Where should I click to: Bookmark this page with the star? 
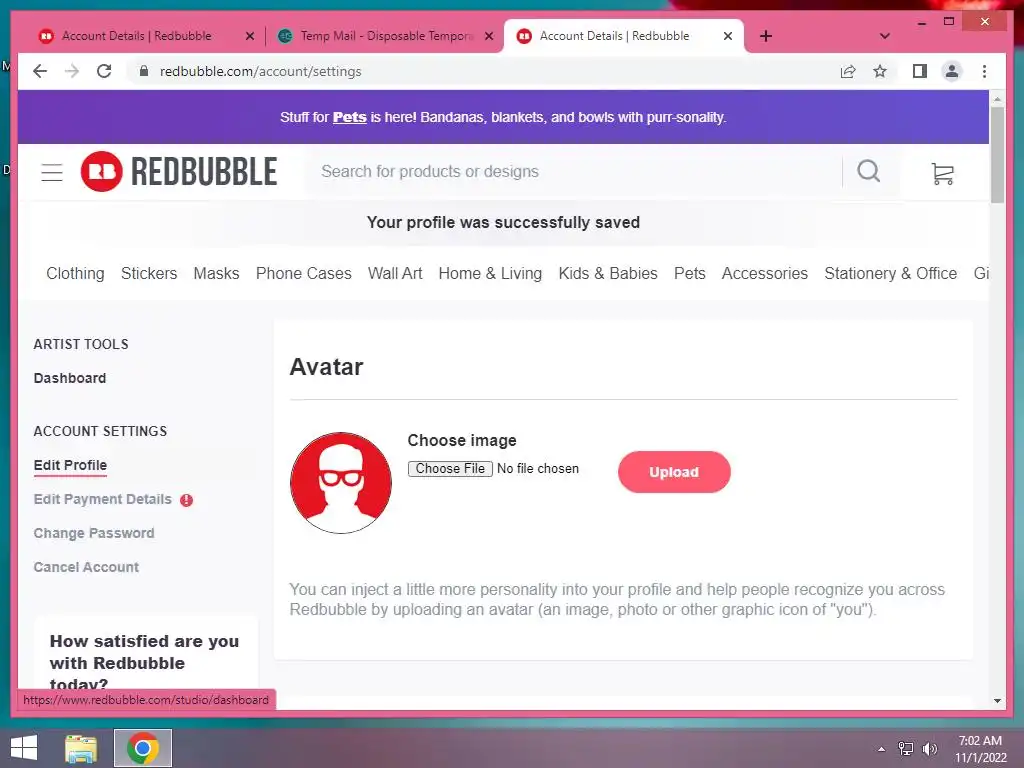880,71
